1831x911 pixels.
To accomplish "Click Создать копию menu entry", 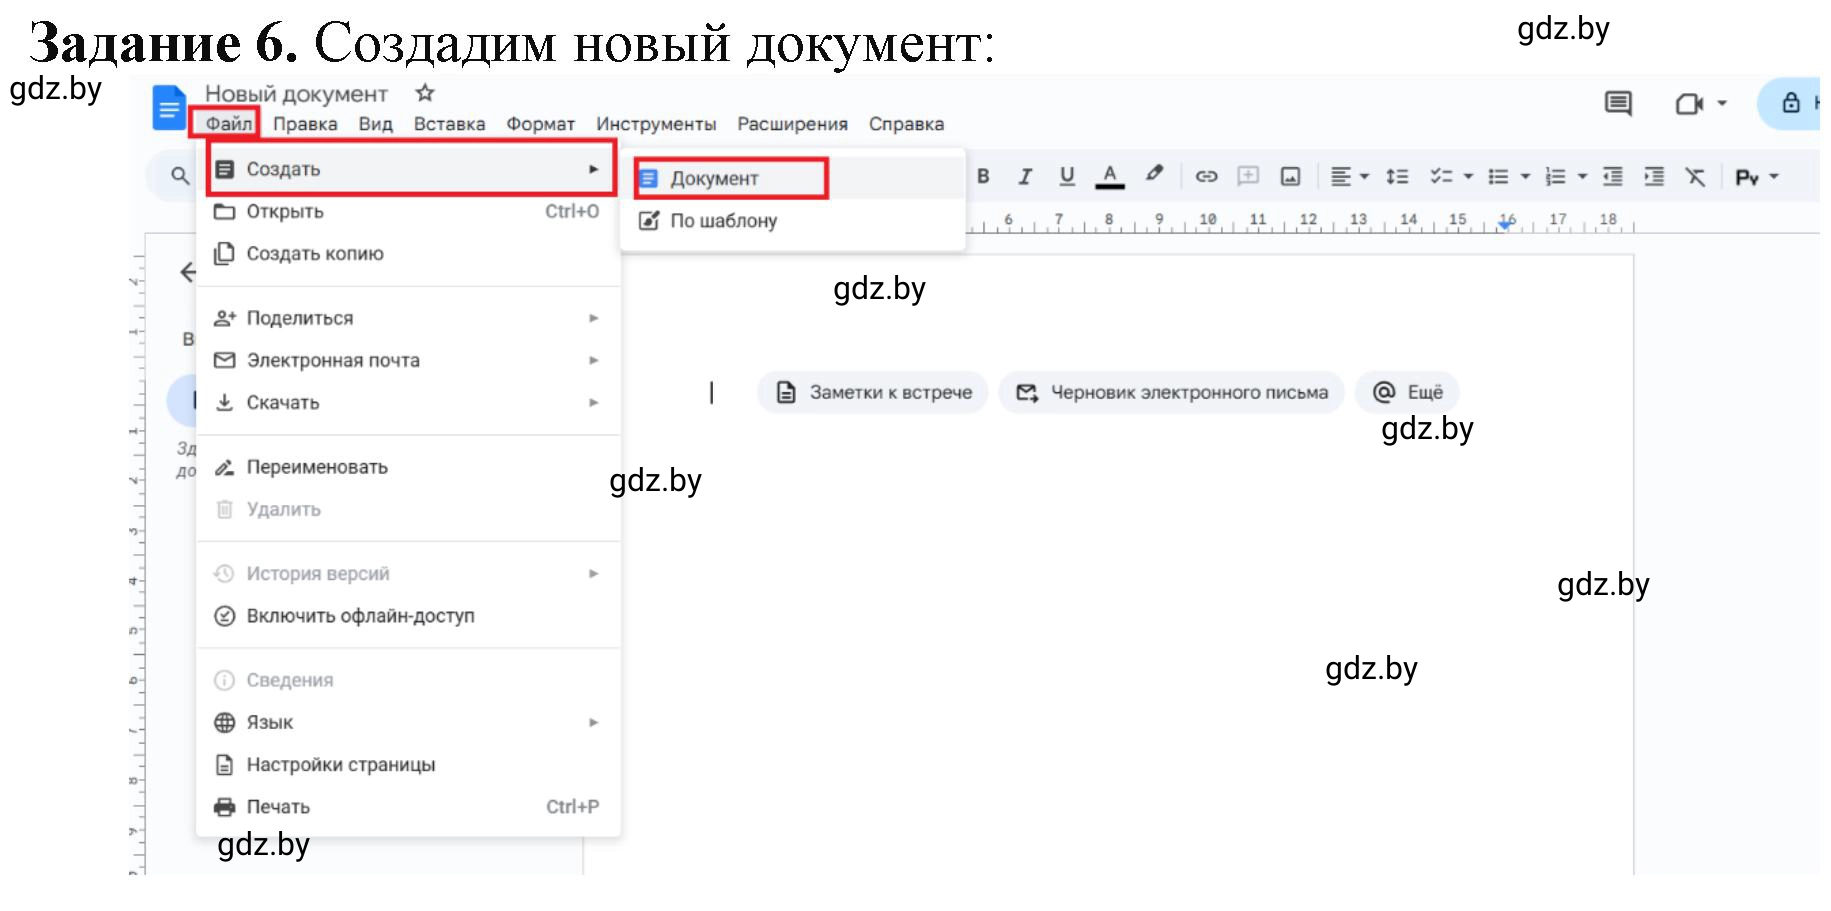I will pos(409,253).
